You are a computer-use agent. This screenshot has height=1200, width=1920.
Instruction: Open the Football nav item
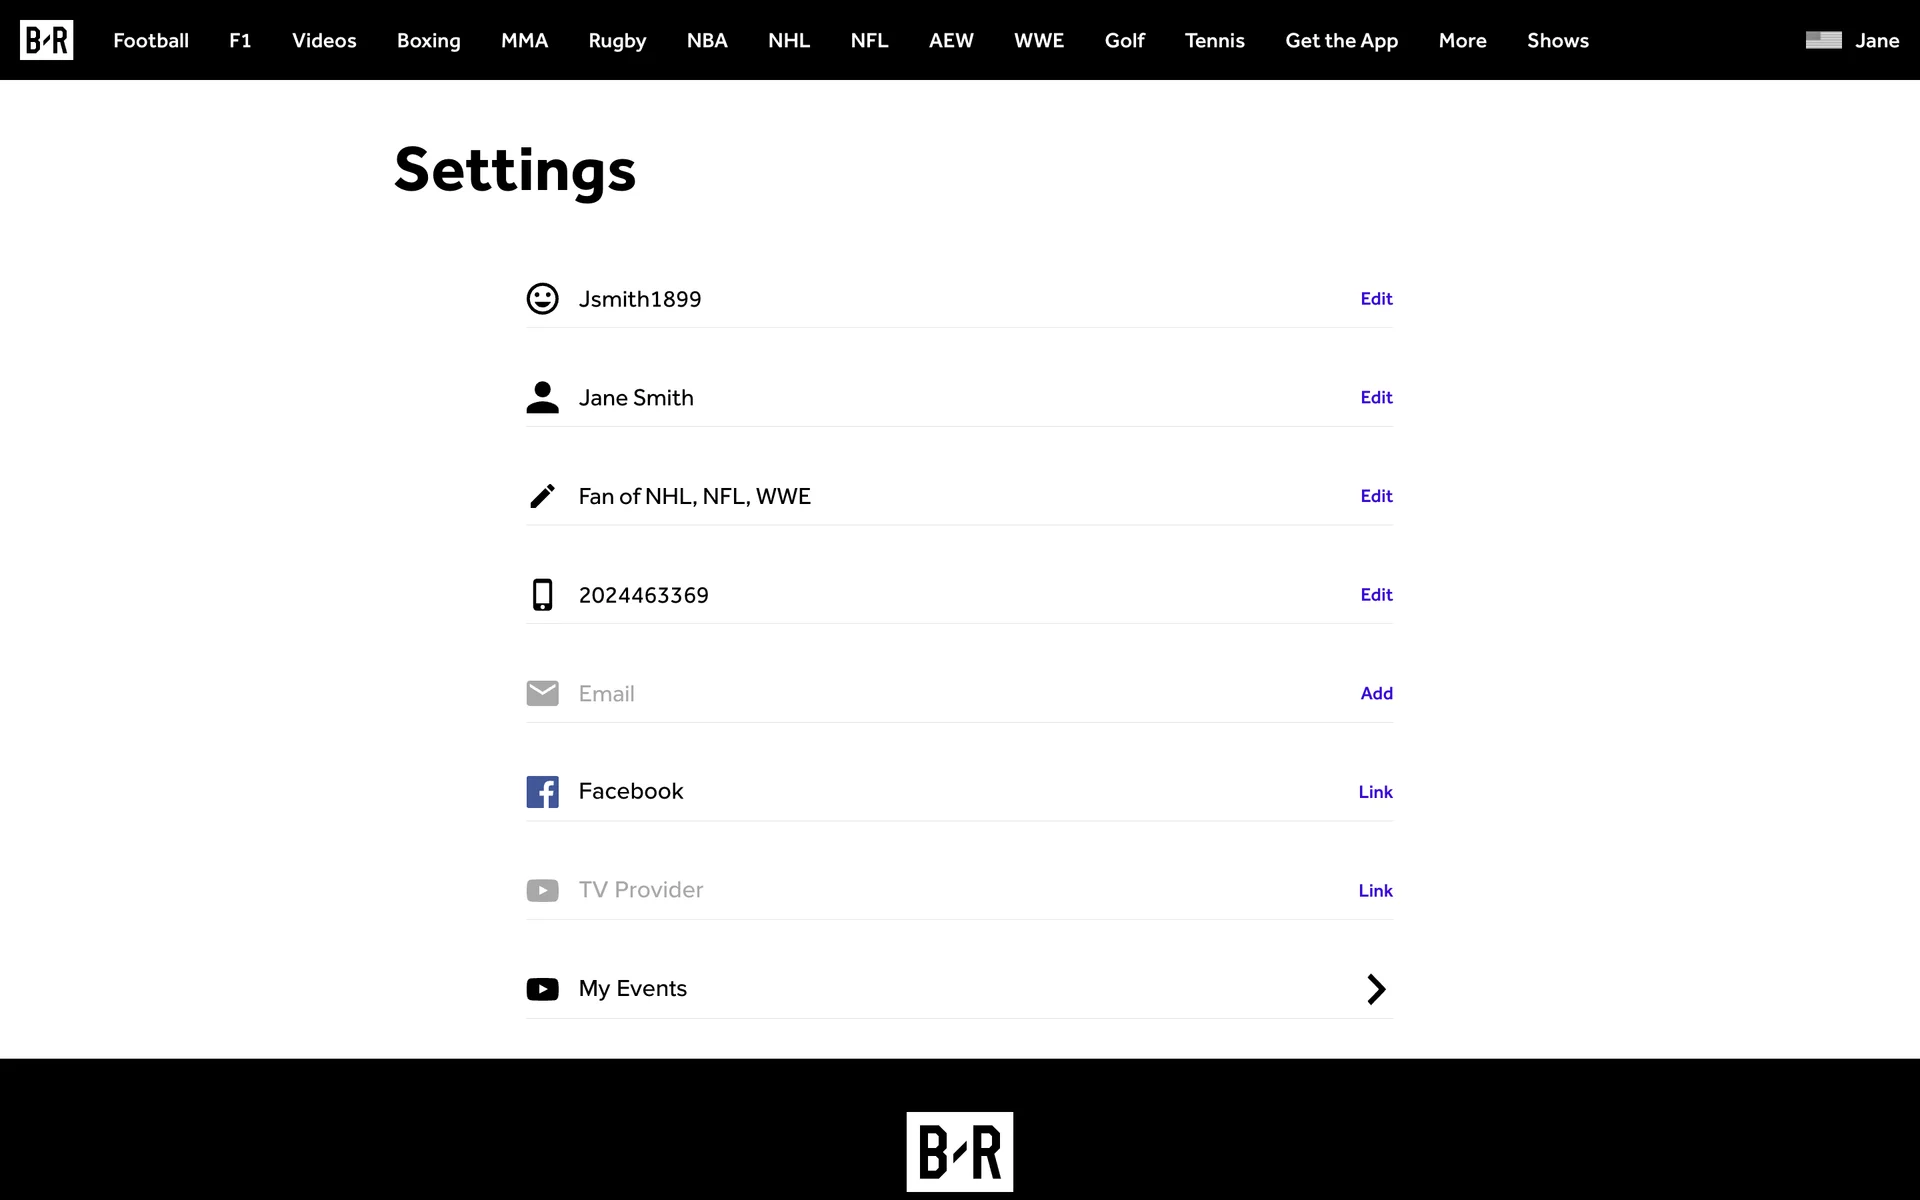[x=151, y=41]
